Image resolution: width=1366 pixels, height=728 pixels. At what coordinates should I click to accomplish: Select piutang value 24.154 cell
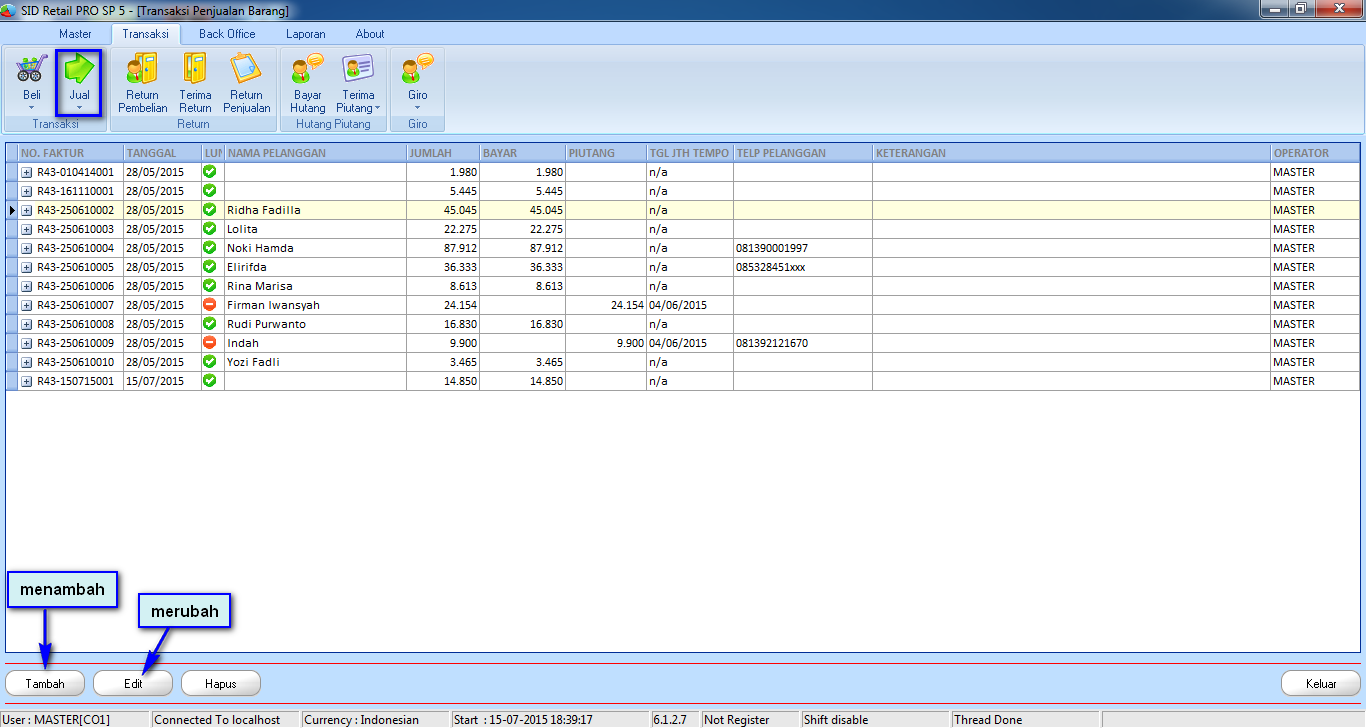605,305
